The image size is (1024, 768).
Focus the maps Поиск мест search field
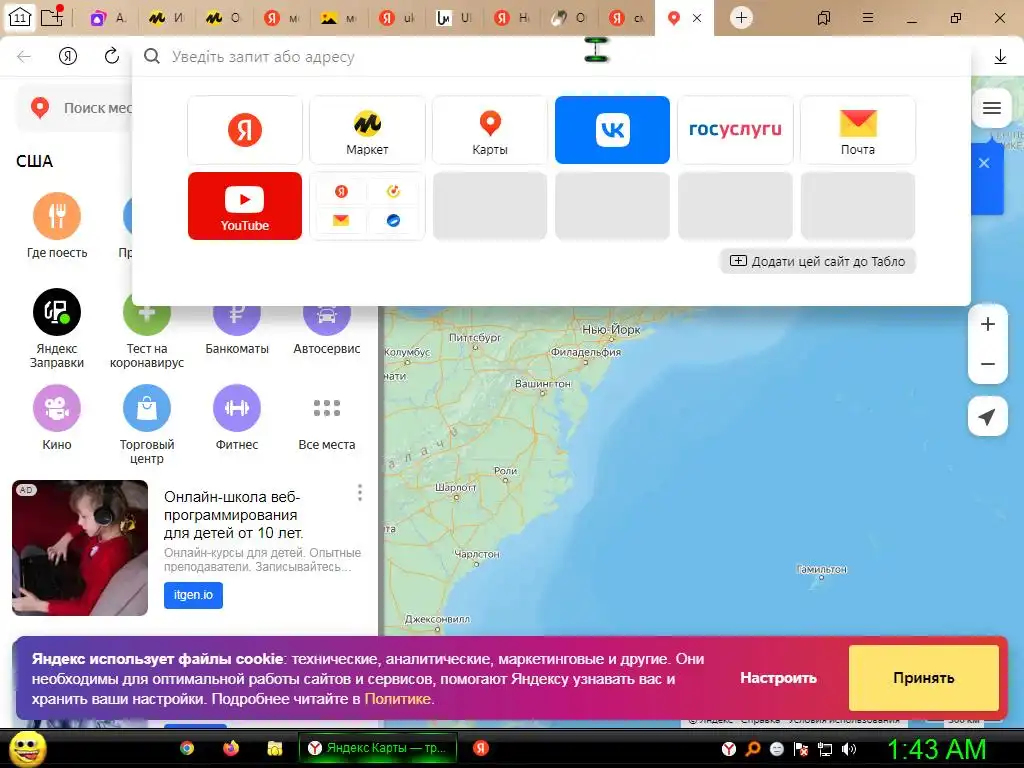(x=97, y=108)
